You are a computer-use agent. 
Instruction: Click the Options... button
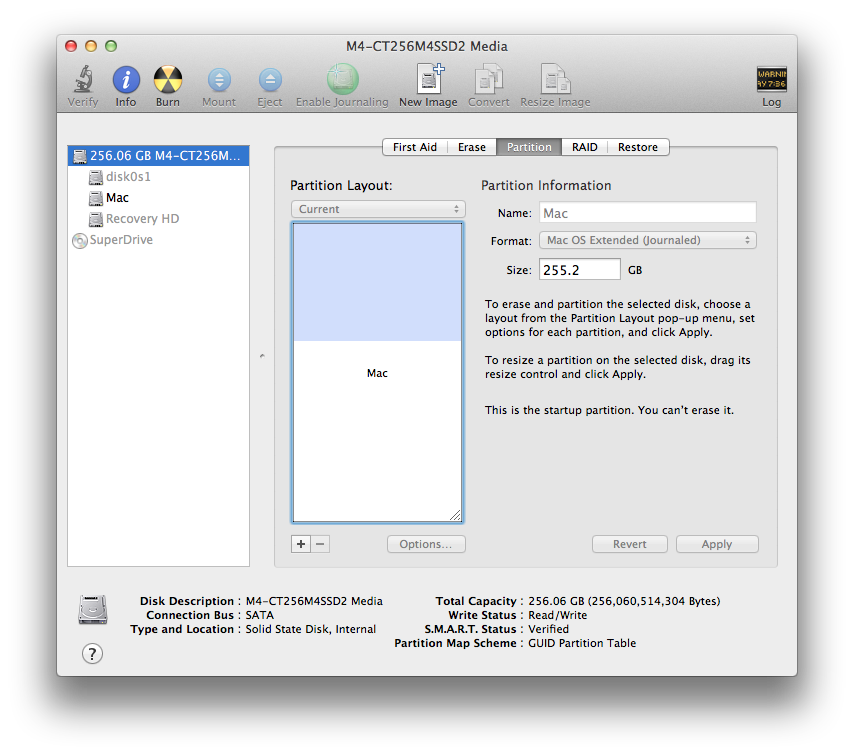pyautogui.click(x=426, y=544)
